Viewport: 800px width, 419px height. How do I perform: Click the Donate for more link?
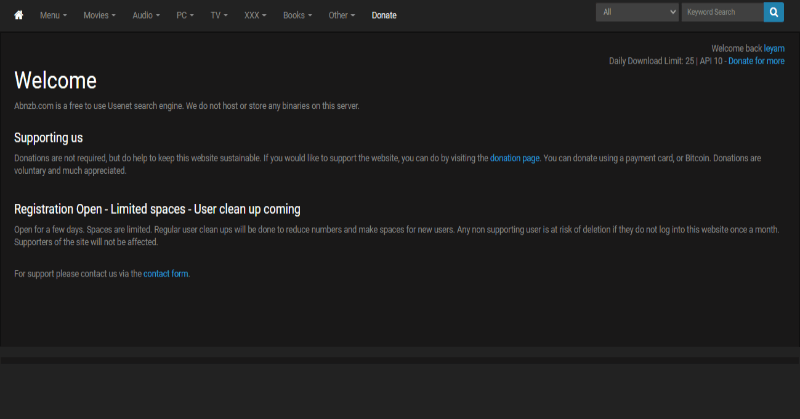[756, 61]
